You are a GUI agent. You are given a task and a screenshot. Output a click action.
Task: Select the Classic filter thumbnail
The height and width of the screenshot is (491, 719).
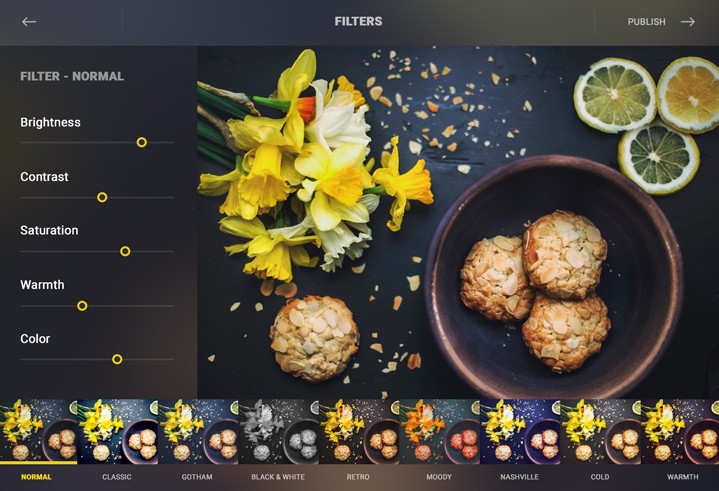point(118,431)
